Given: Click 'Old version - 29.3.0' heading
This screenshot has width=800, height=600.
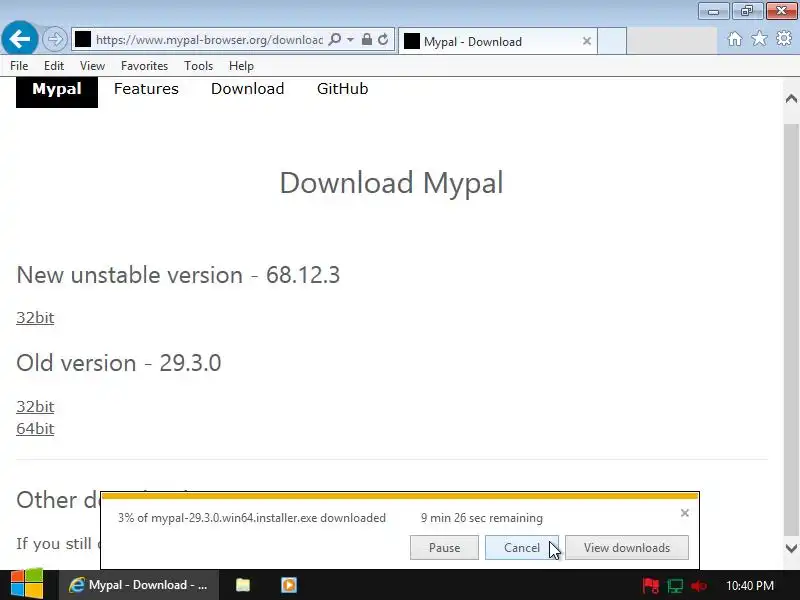Looking at the screenshot, I should click(119, 363).
